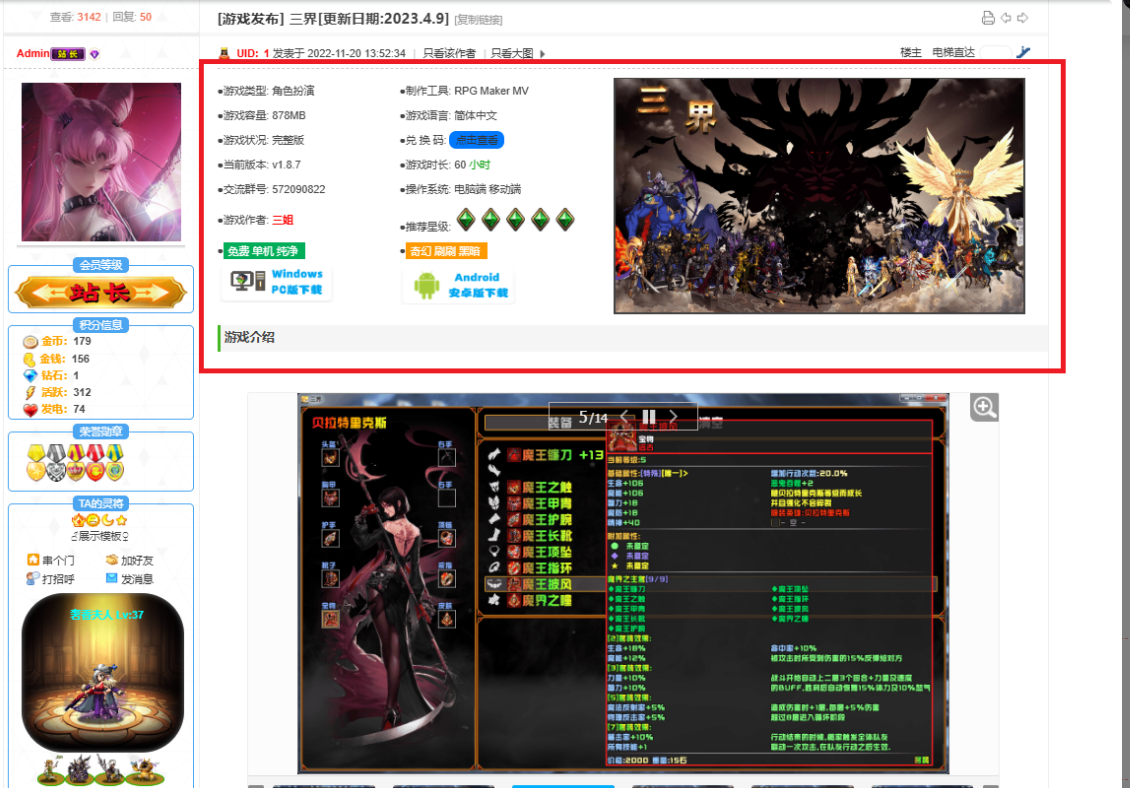
Task: Click the Admin pink avatar picture
Action: click(x=101, y=161)
